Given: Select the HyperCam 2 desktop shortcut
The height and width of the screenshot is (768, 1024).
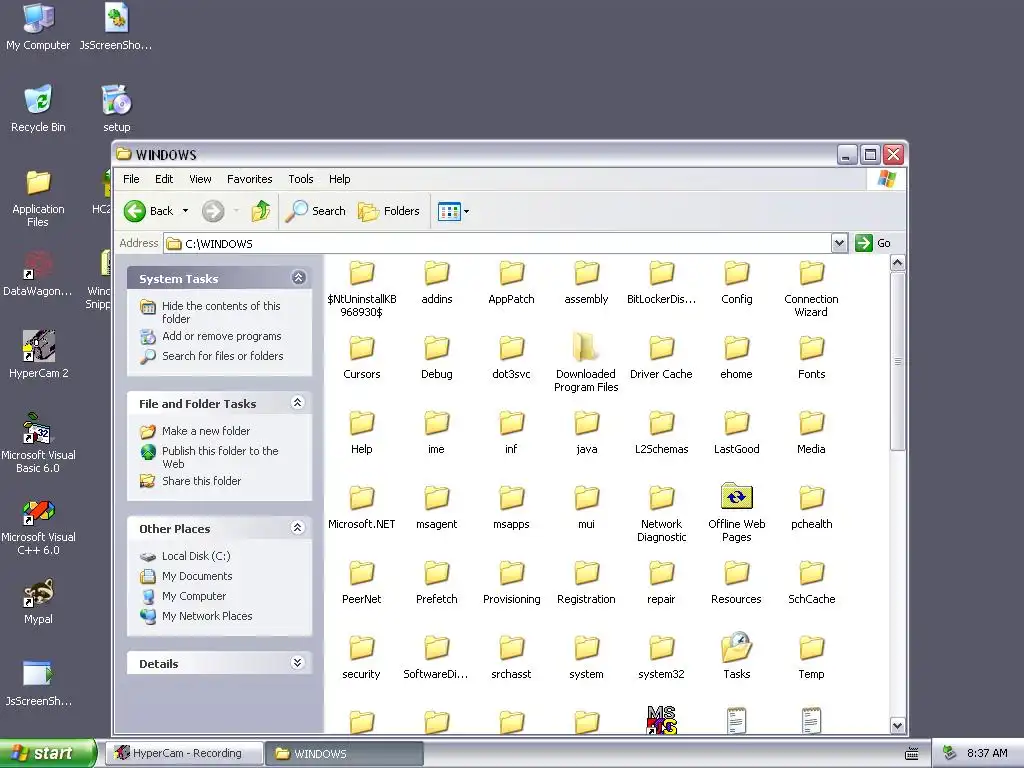Looking at the screenshot, I should point(38,355).
